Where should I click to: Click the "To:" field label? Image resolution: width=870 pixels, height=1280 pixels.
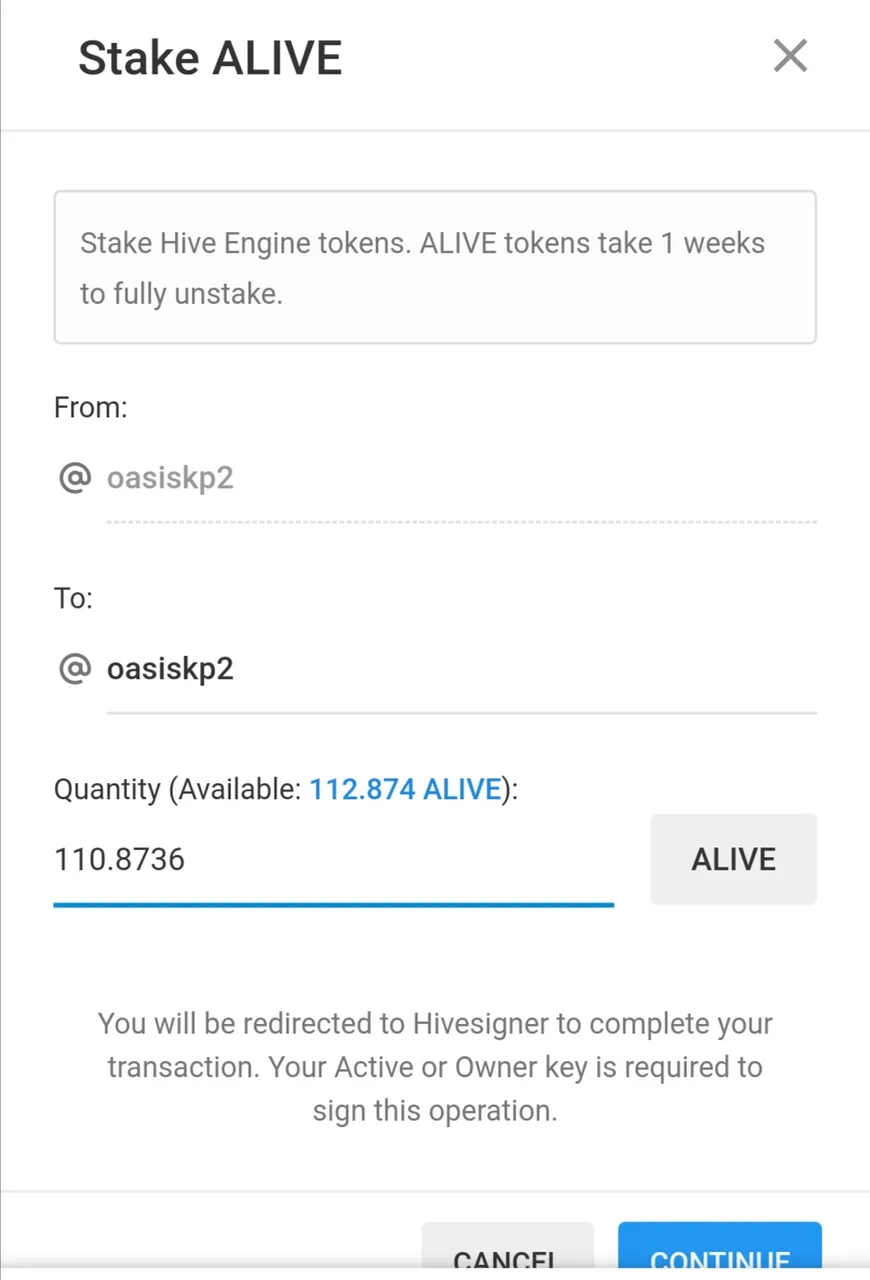73,598
